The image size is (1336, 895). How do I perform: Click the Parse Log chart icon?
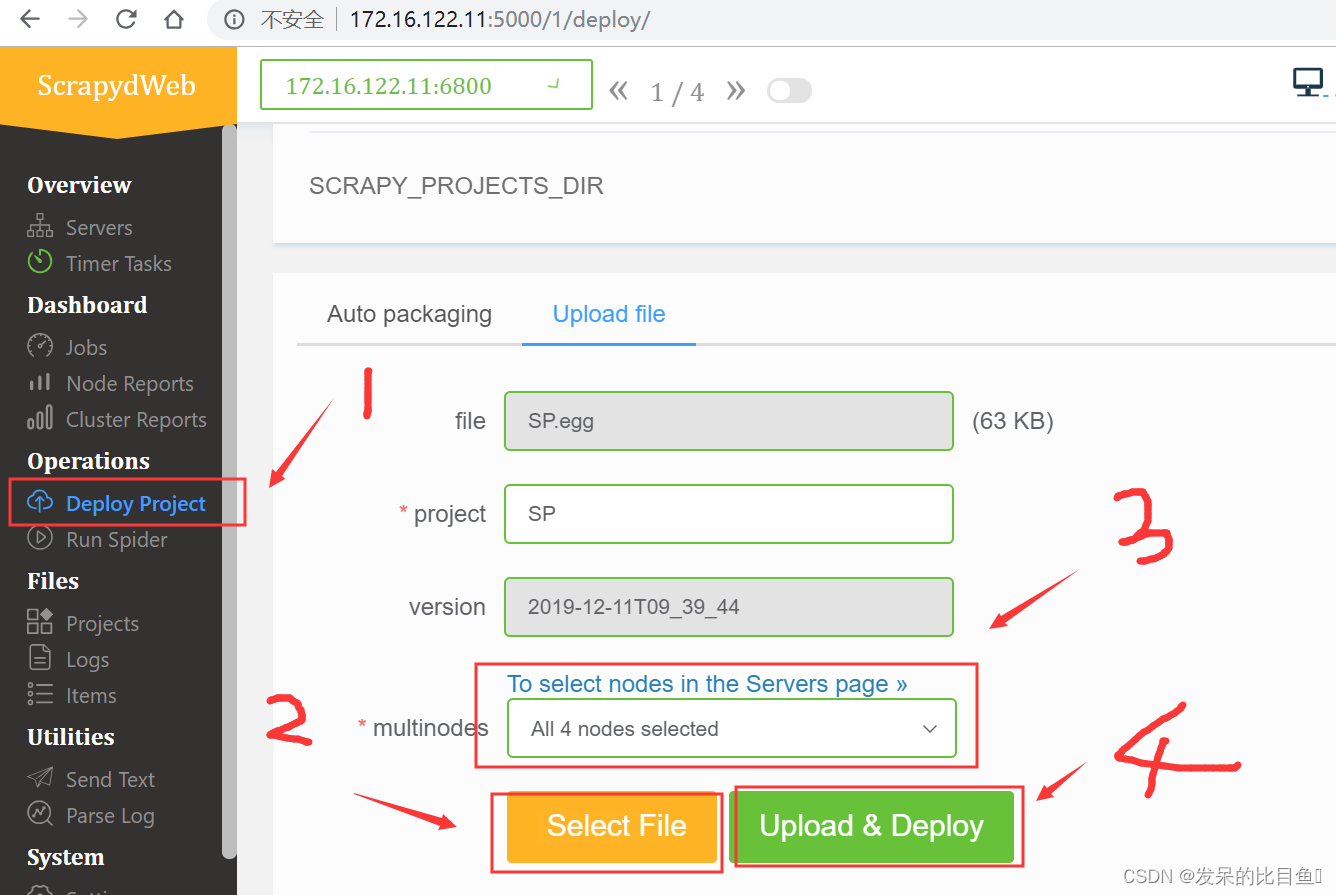(39, 814)
